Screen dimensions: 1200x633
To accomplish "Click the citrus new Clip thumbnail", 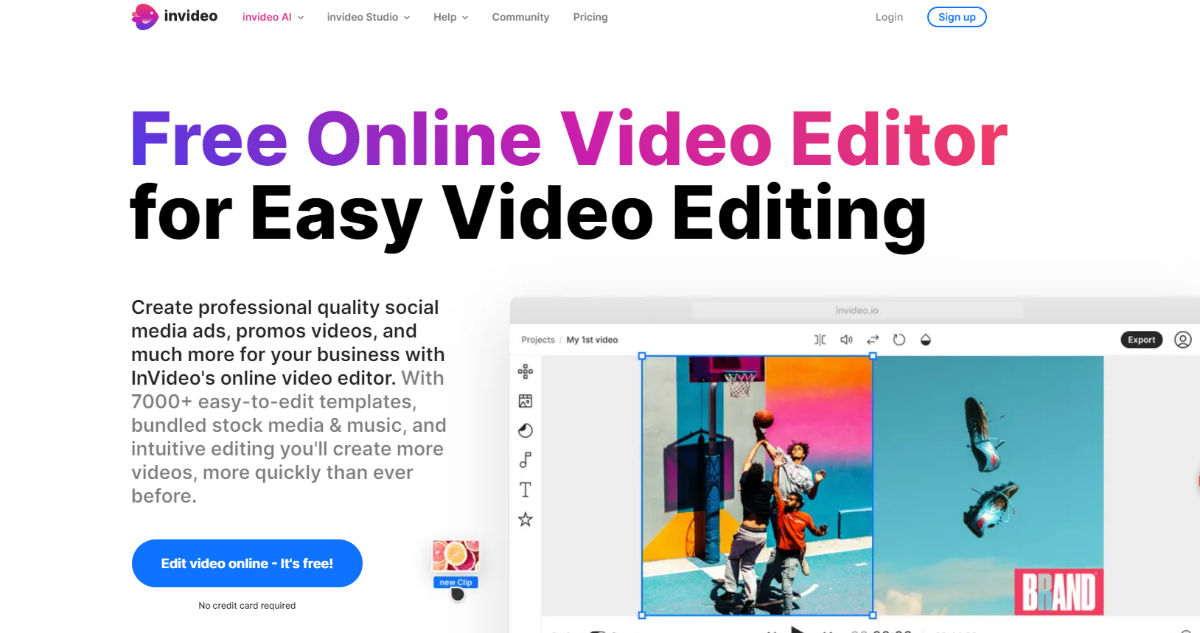I will tap(456, 556).
